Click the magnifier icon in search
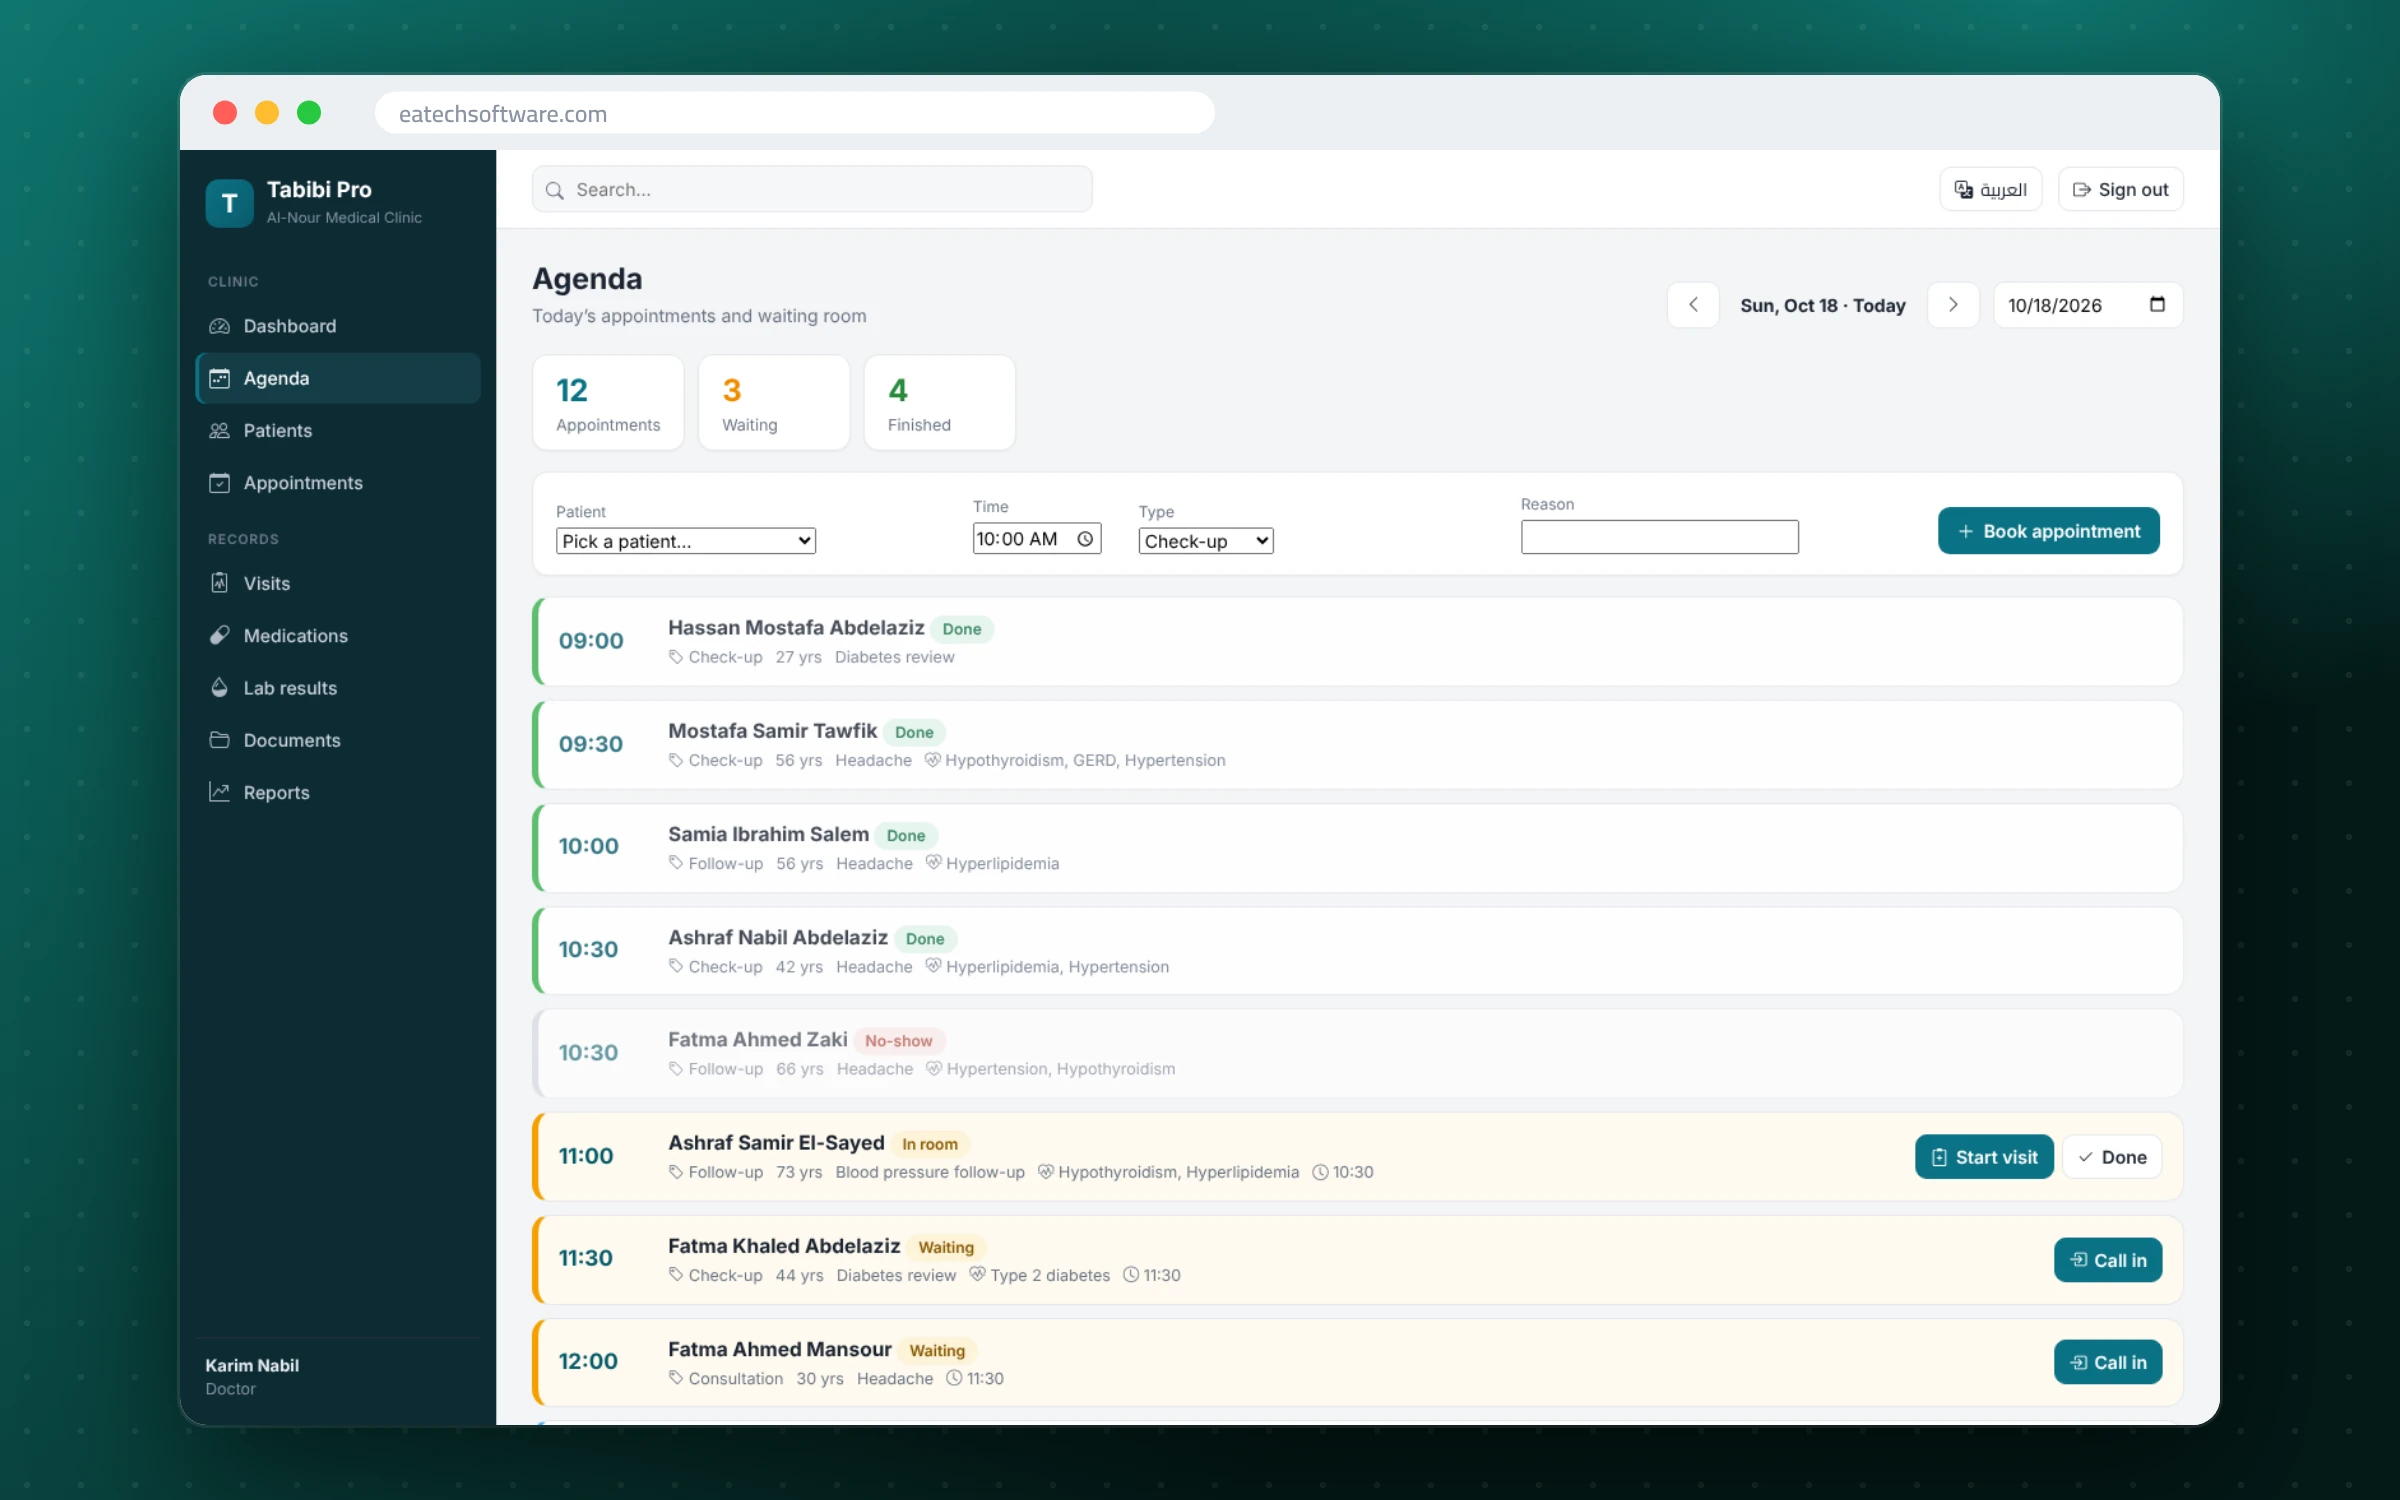 pos(554,190)
